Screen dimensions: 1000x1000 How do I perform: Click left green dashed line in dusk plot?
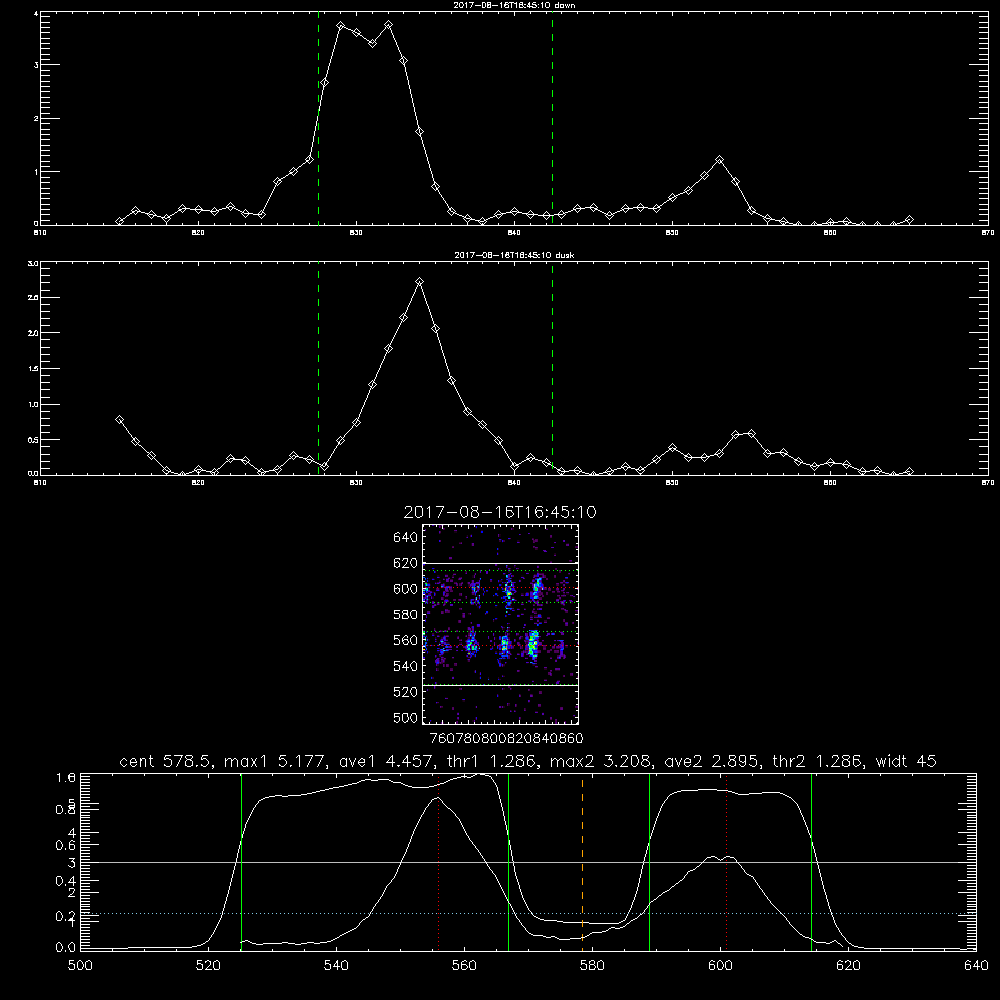[x=318, y=368]
